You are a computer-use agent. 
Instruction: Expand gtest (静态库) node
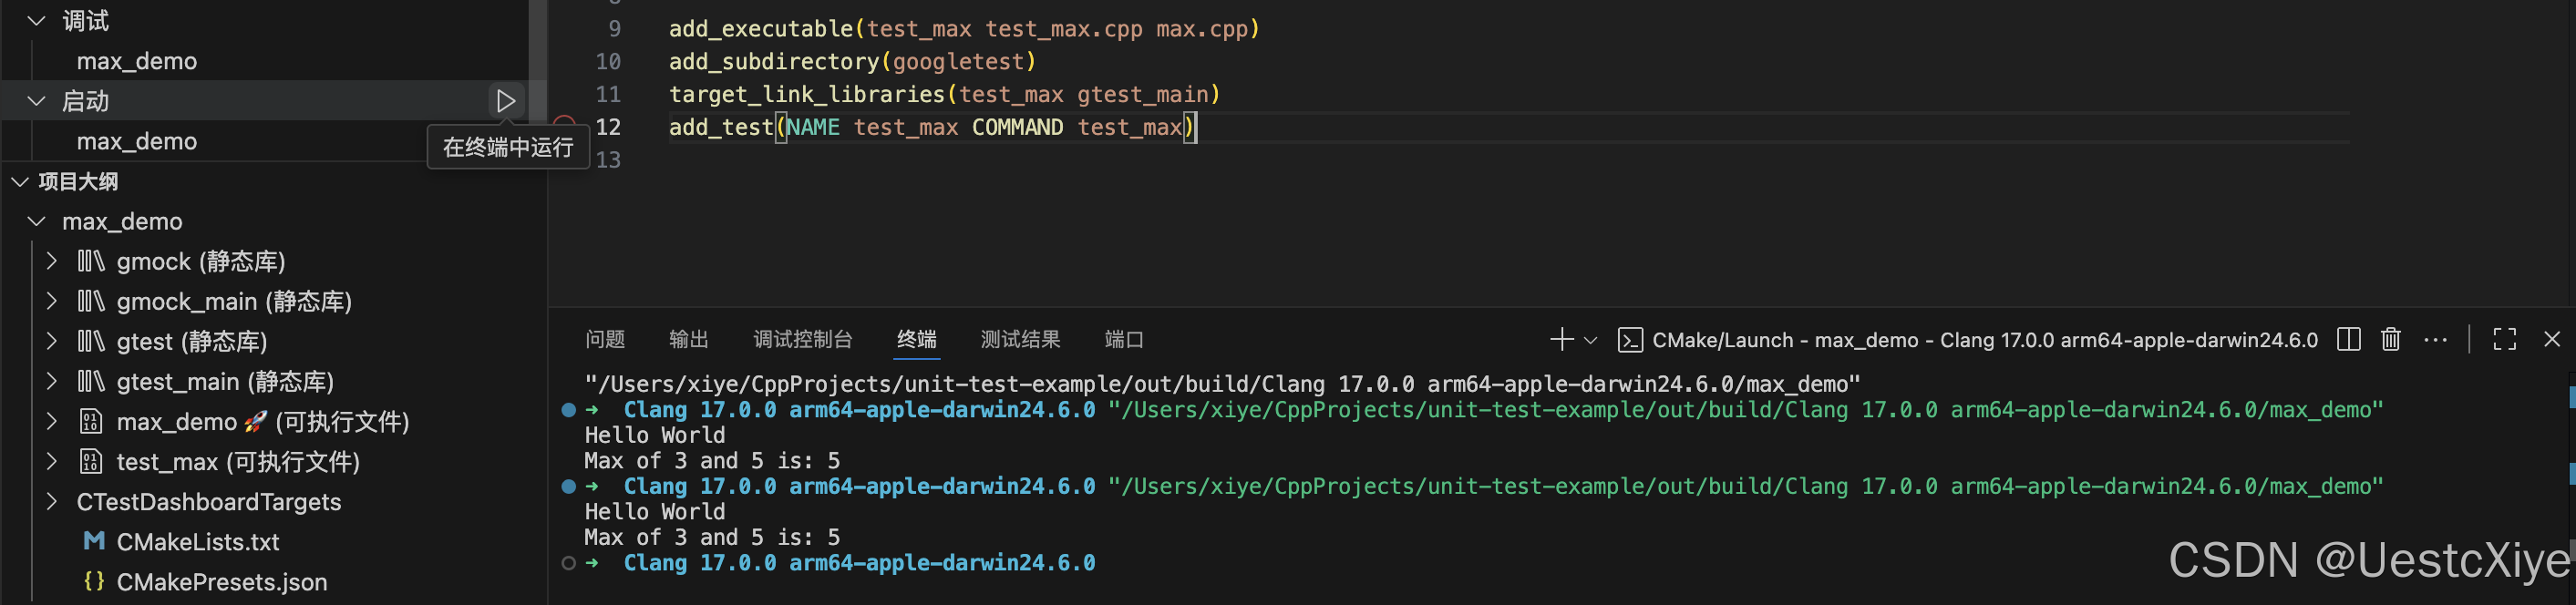coord(52,341)
